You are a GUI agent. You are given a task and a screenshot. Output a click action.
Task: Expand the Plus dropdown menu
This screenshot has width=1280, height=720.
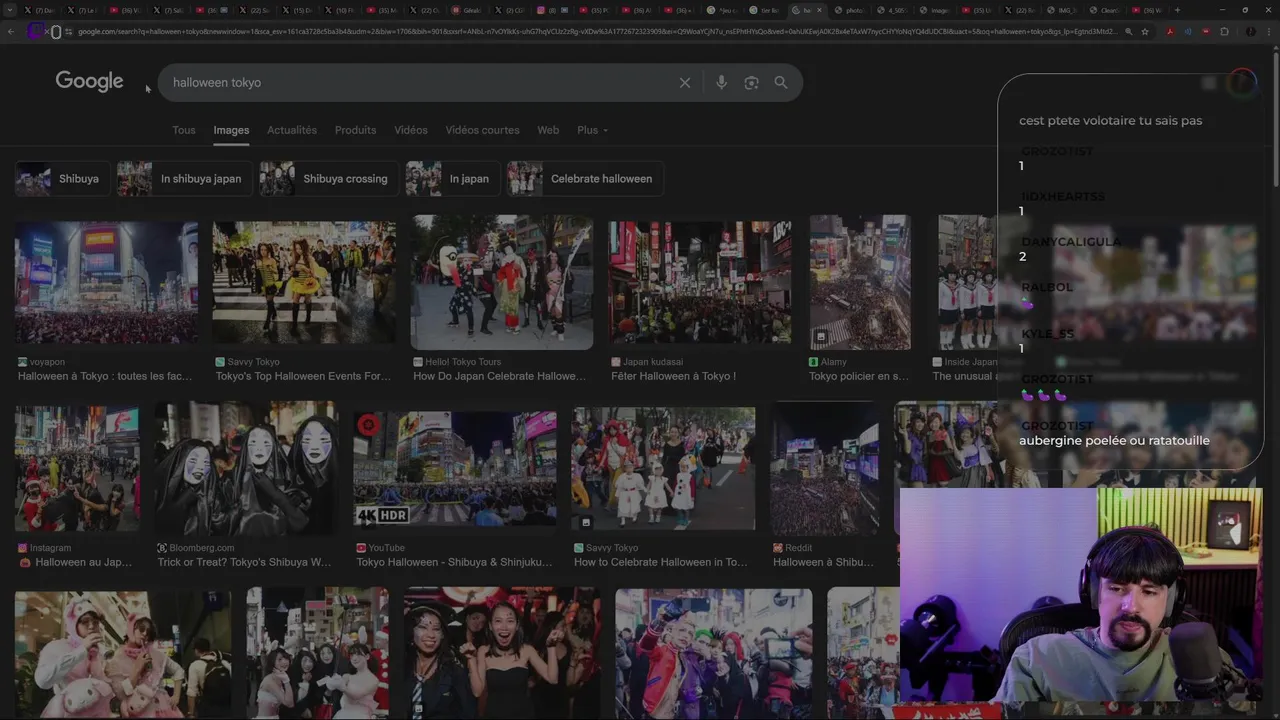tap(592, 130)
